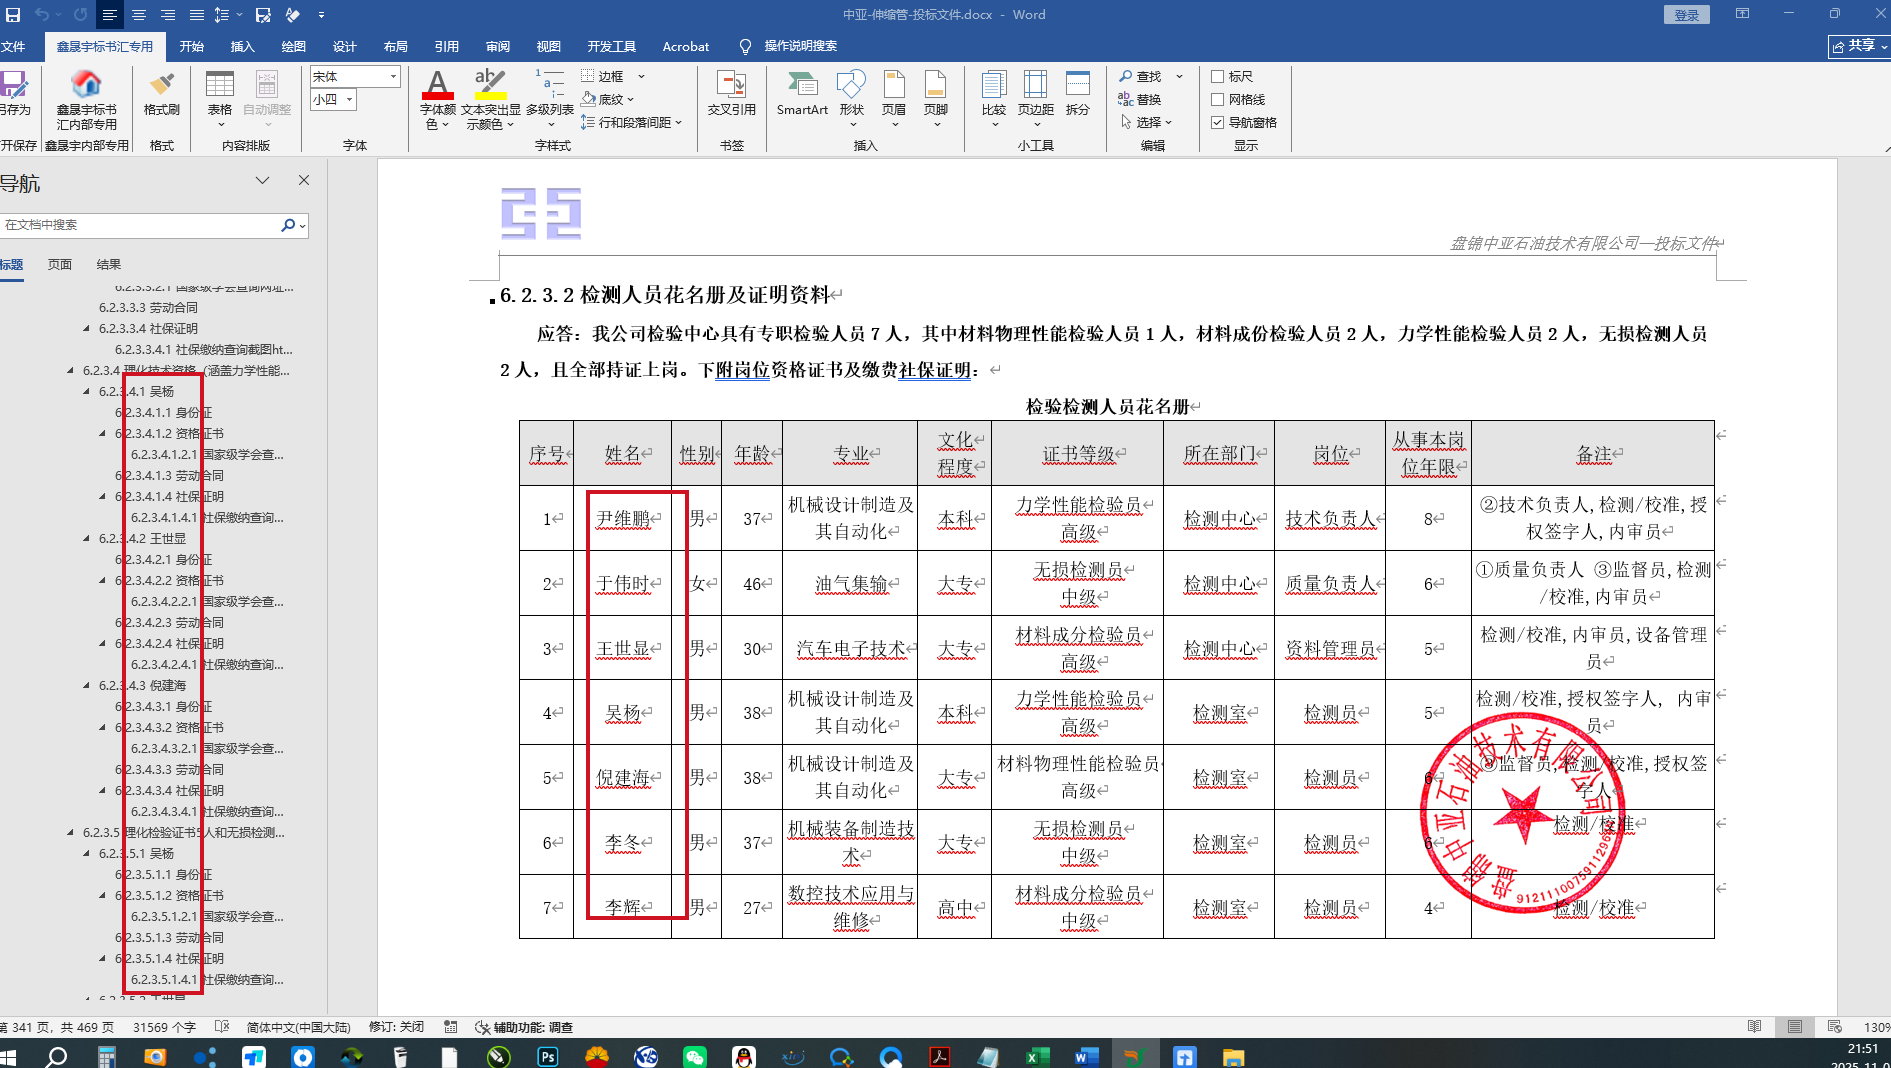The width and height of the screenshot is (1891, 1068).
Task: Switch to read mode view in status bar
Action: click(1755, 1027)
